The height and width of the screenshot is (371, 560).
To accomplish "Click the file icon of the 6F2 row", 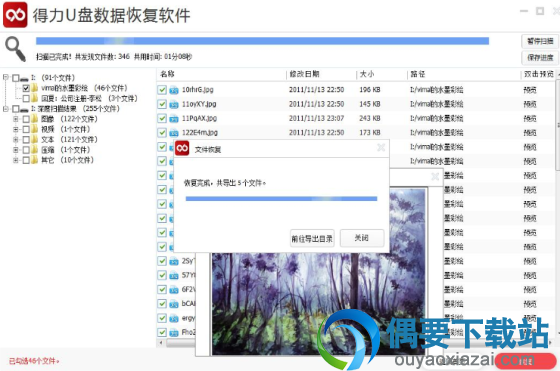I will click(174, 290).
